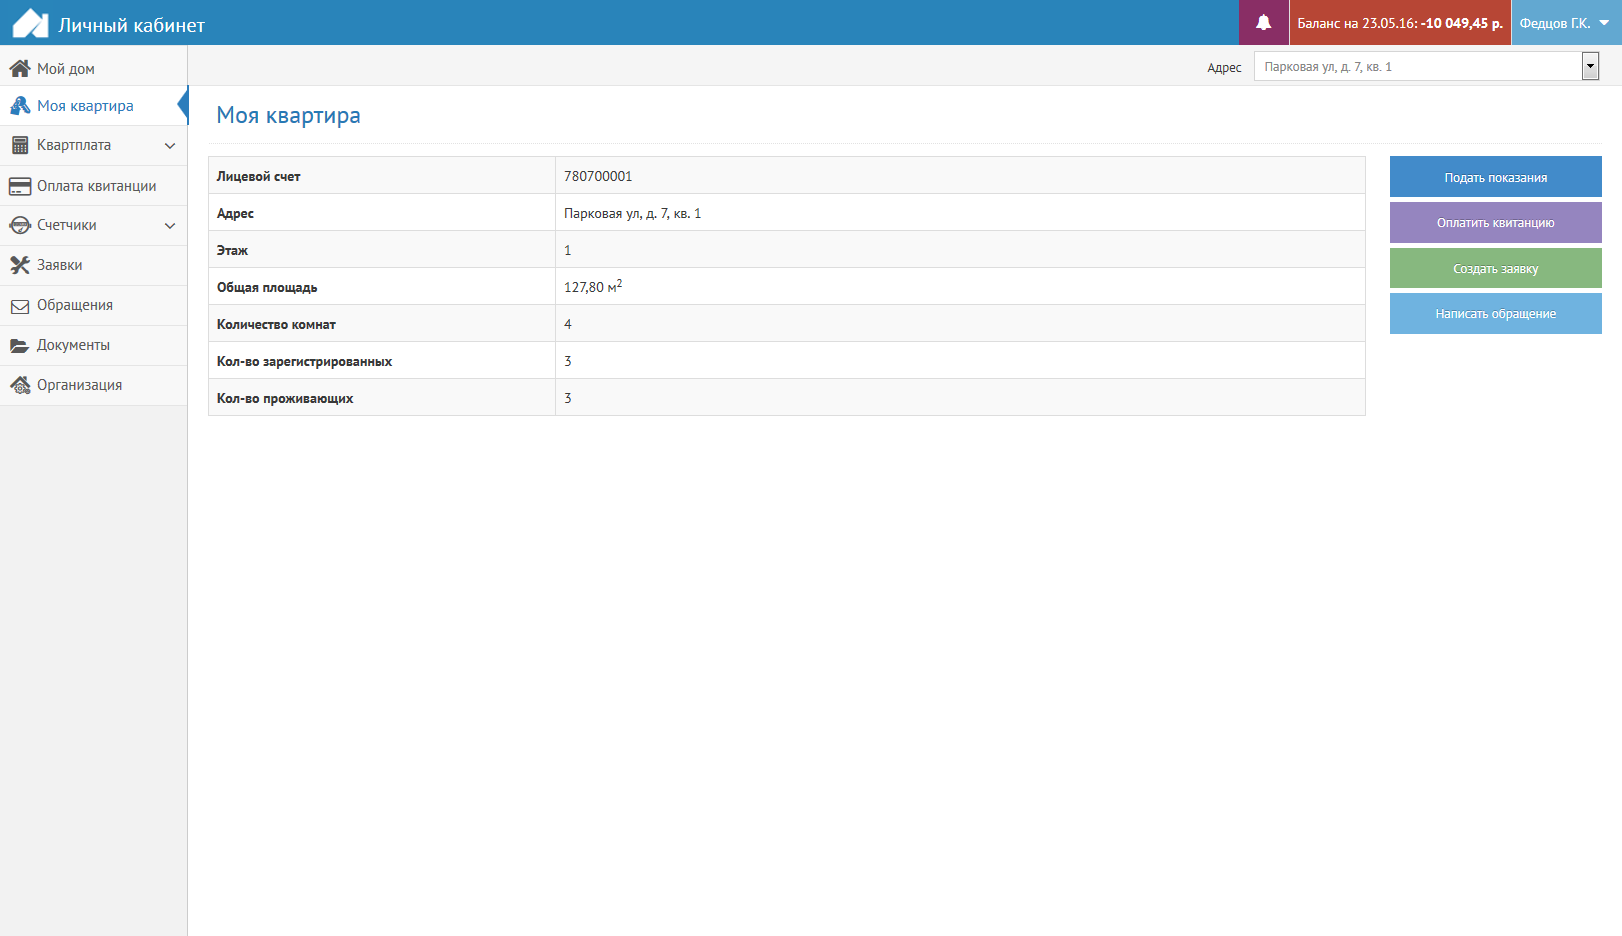Click the Общая площадь label
1622x936 pixels.
click(x=267, y=287)
